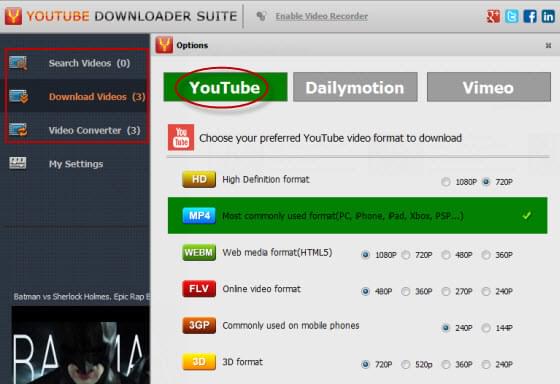560x384 pixels.
Task: Select the 3D format badge
Action: point(199,362)
